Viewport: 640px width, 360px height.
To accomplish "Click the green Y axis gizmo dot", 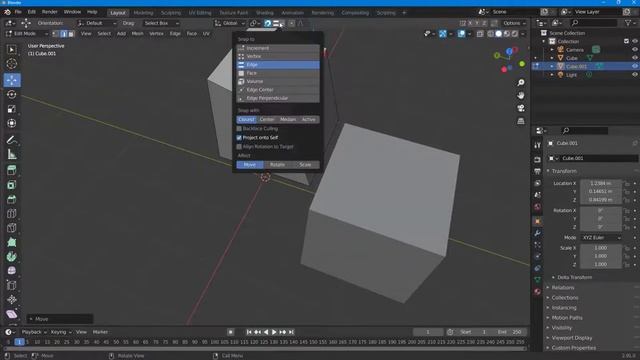I will pos(522,64).
